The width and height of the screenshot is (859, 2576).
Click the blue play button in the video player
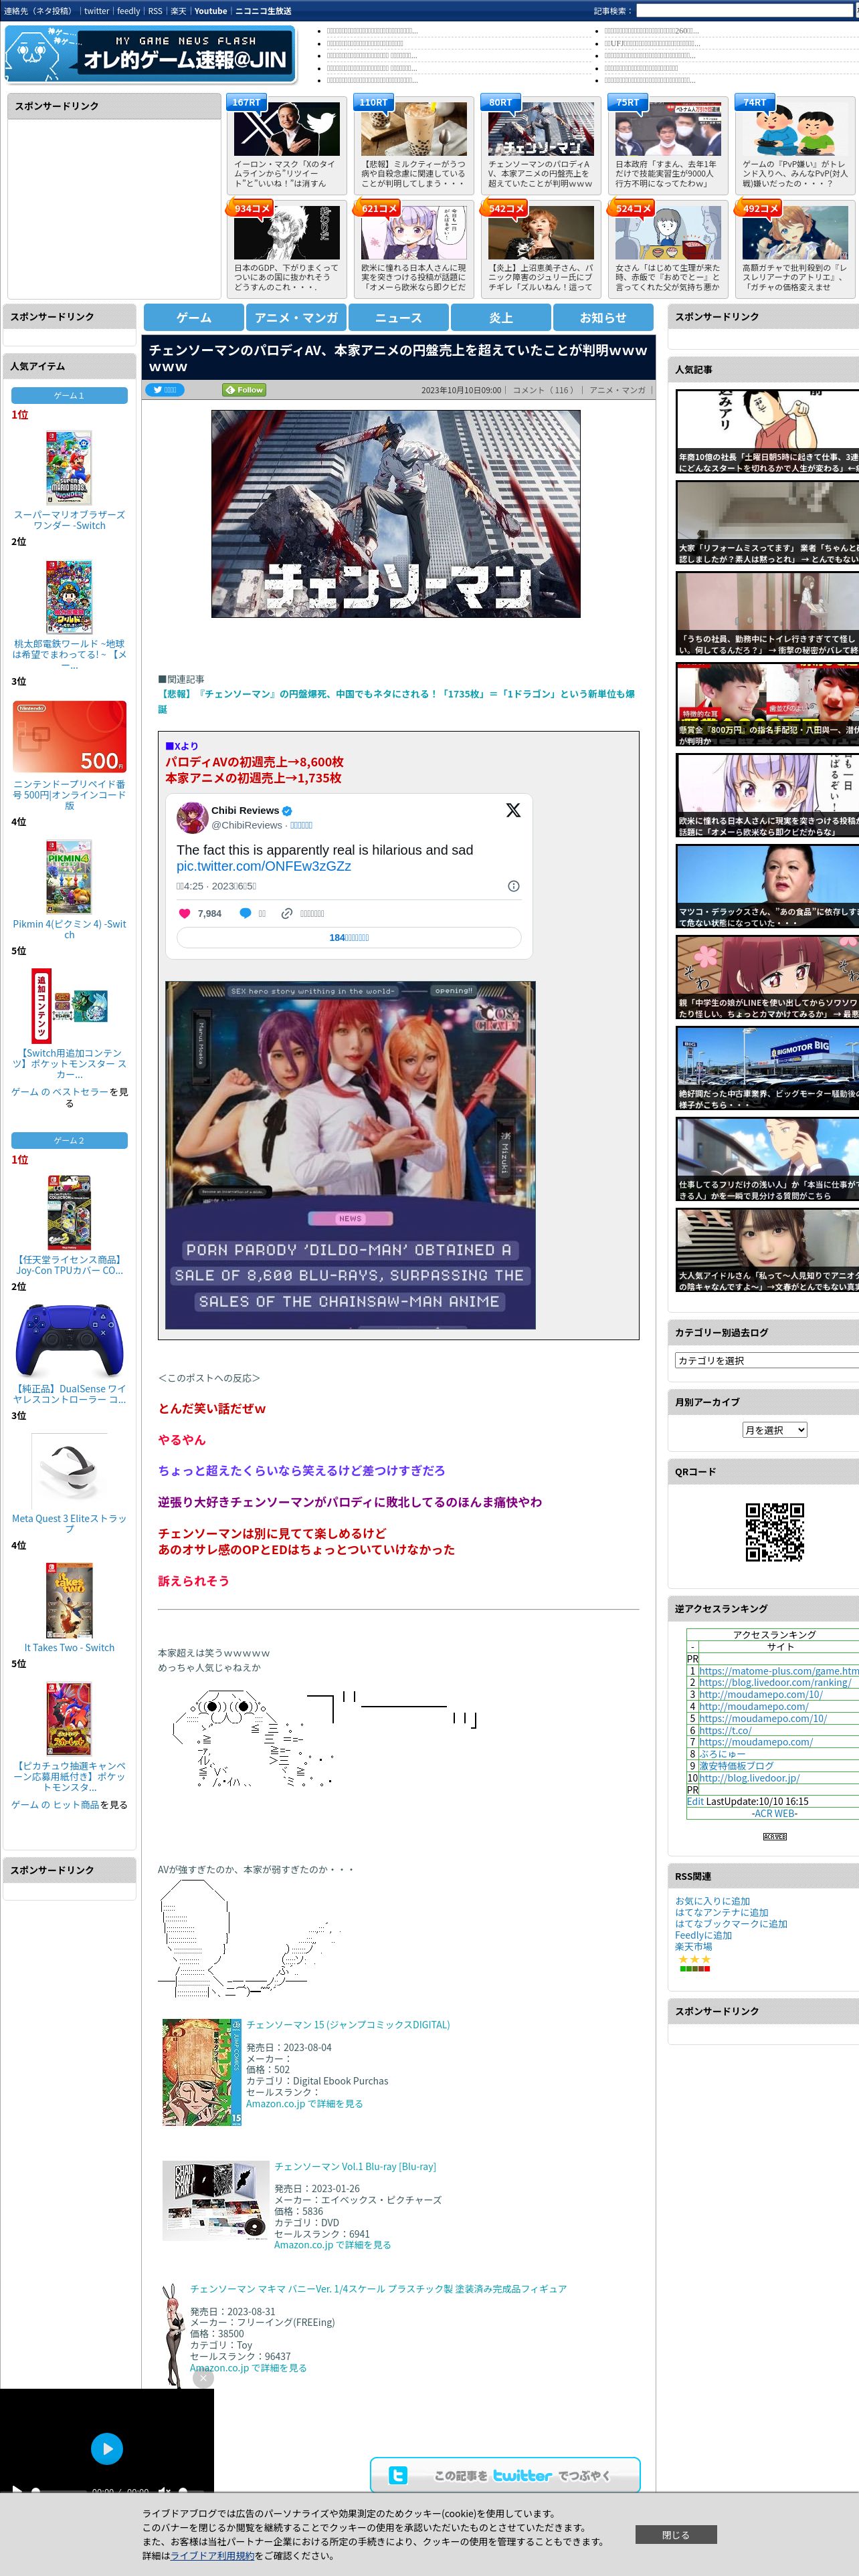[x=107, y=2448]
